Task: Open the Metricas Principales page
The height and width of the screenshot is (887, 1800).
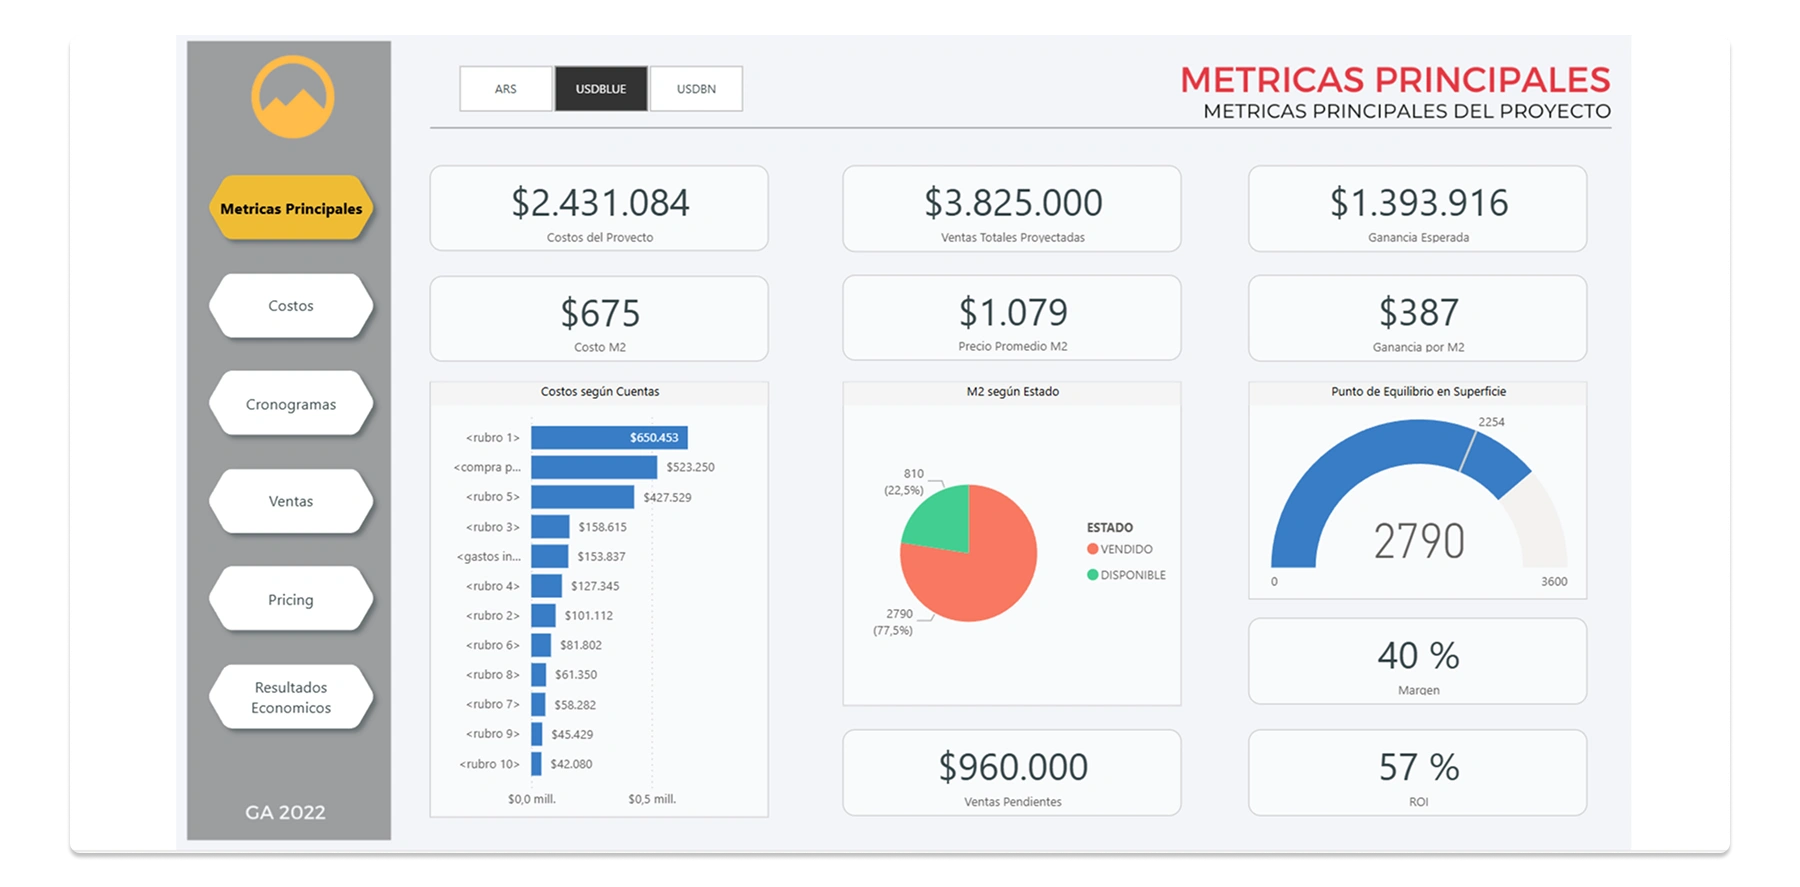Action: click(291, 209)
